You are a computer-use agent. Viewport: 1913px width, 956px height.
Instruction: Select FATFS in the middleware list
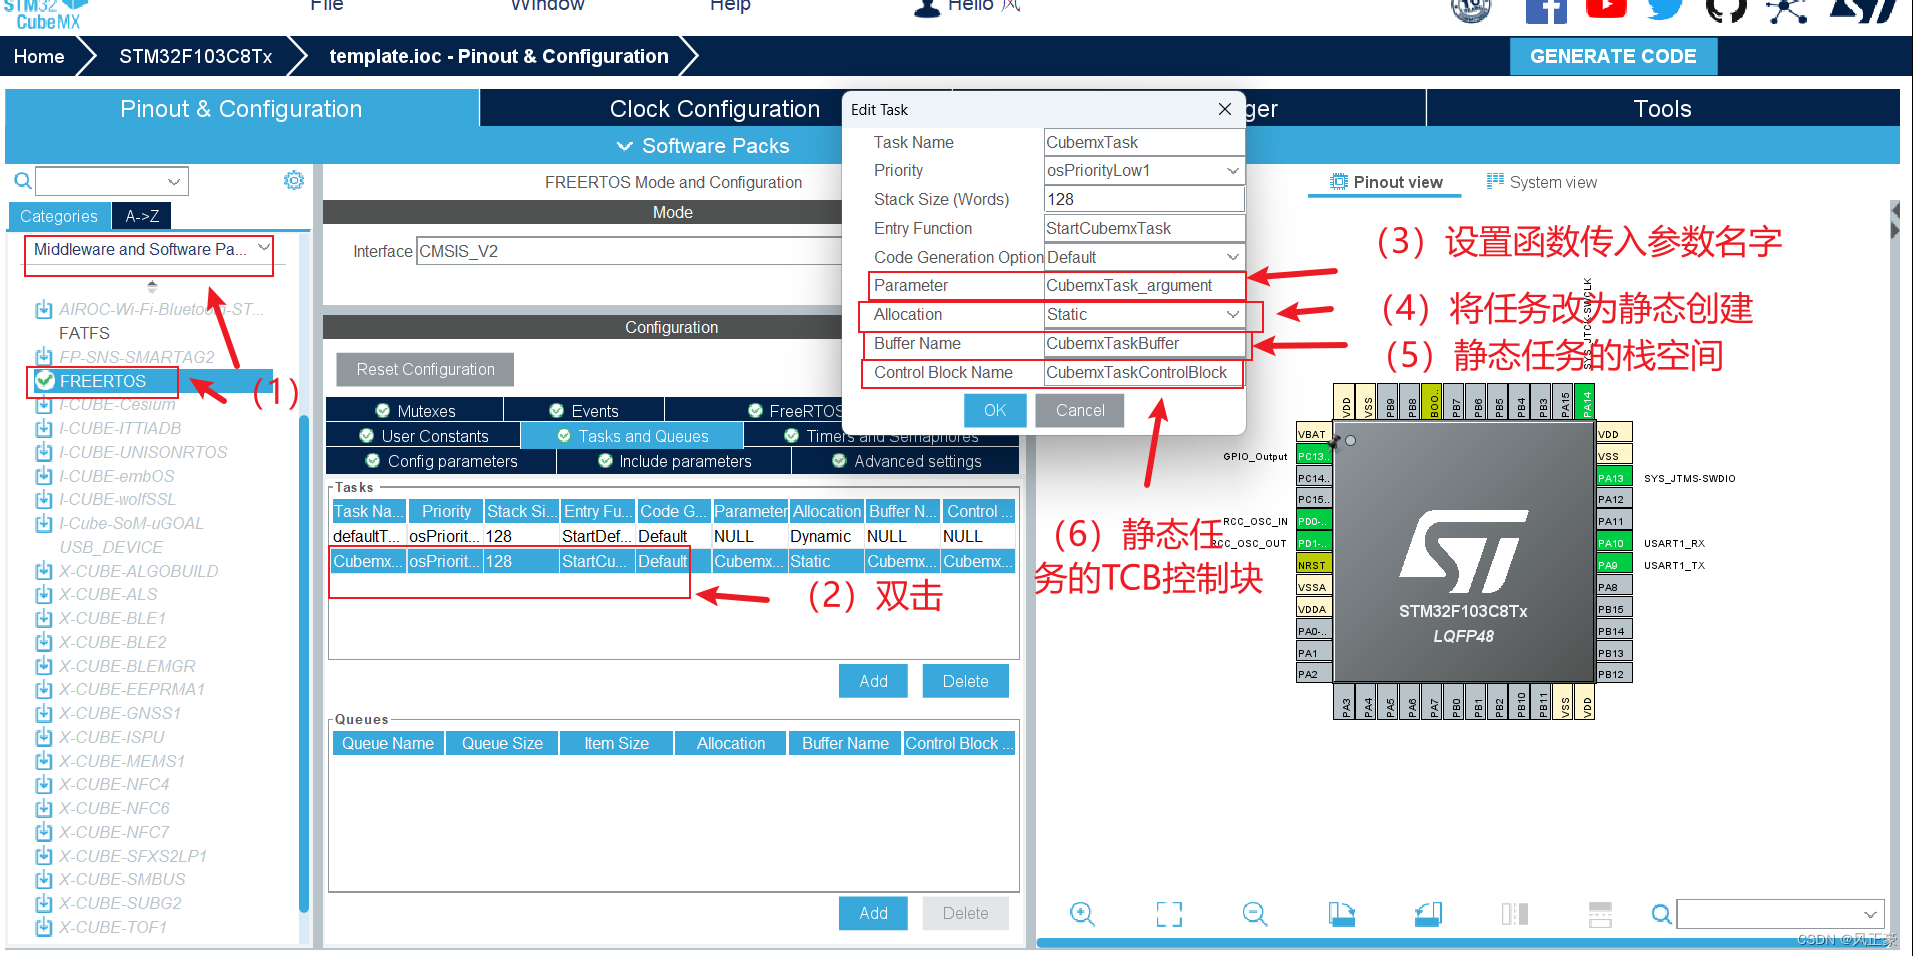[x=84, y=333]
